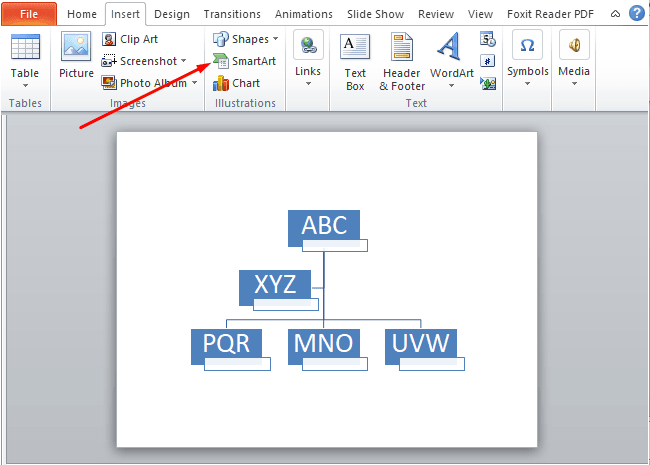Expand the Links dropdown arrow

click(x=308, y=84)
